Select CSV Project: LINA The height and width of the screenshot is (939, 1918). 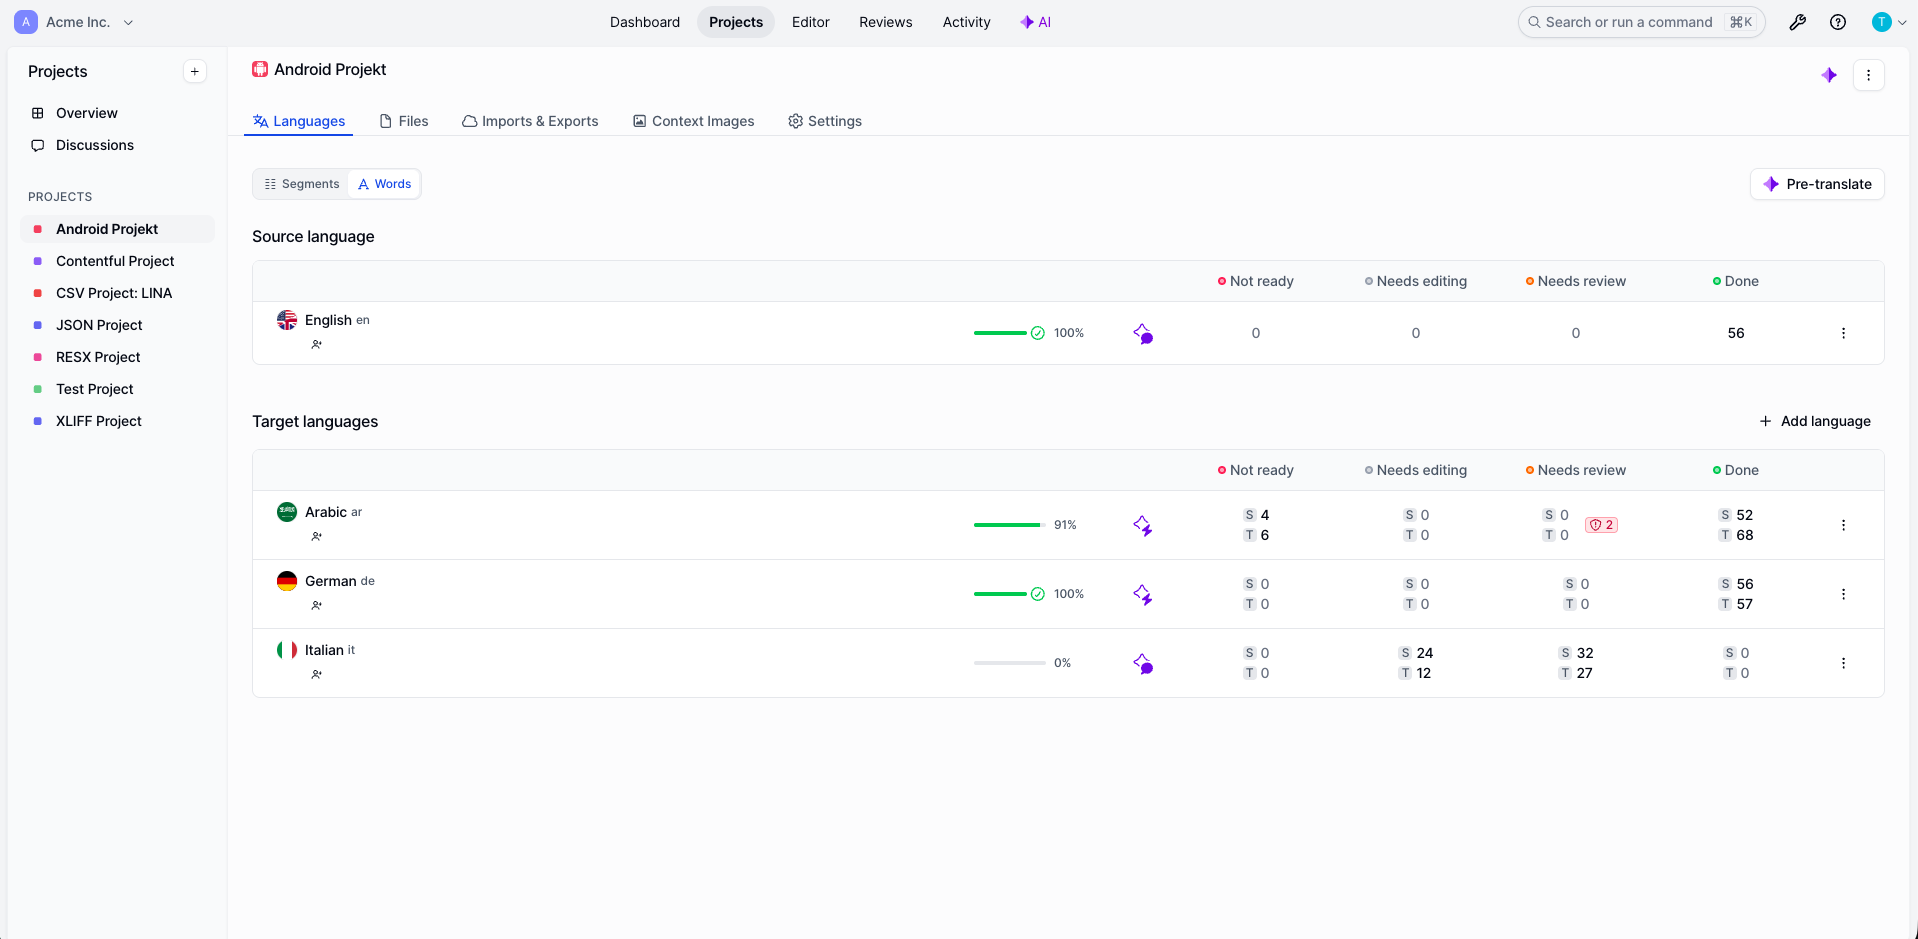coord(117,293)
